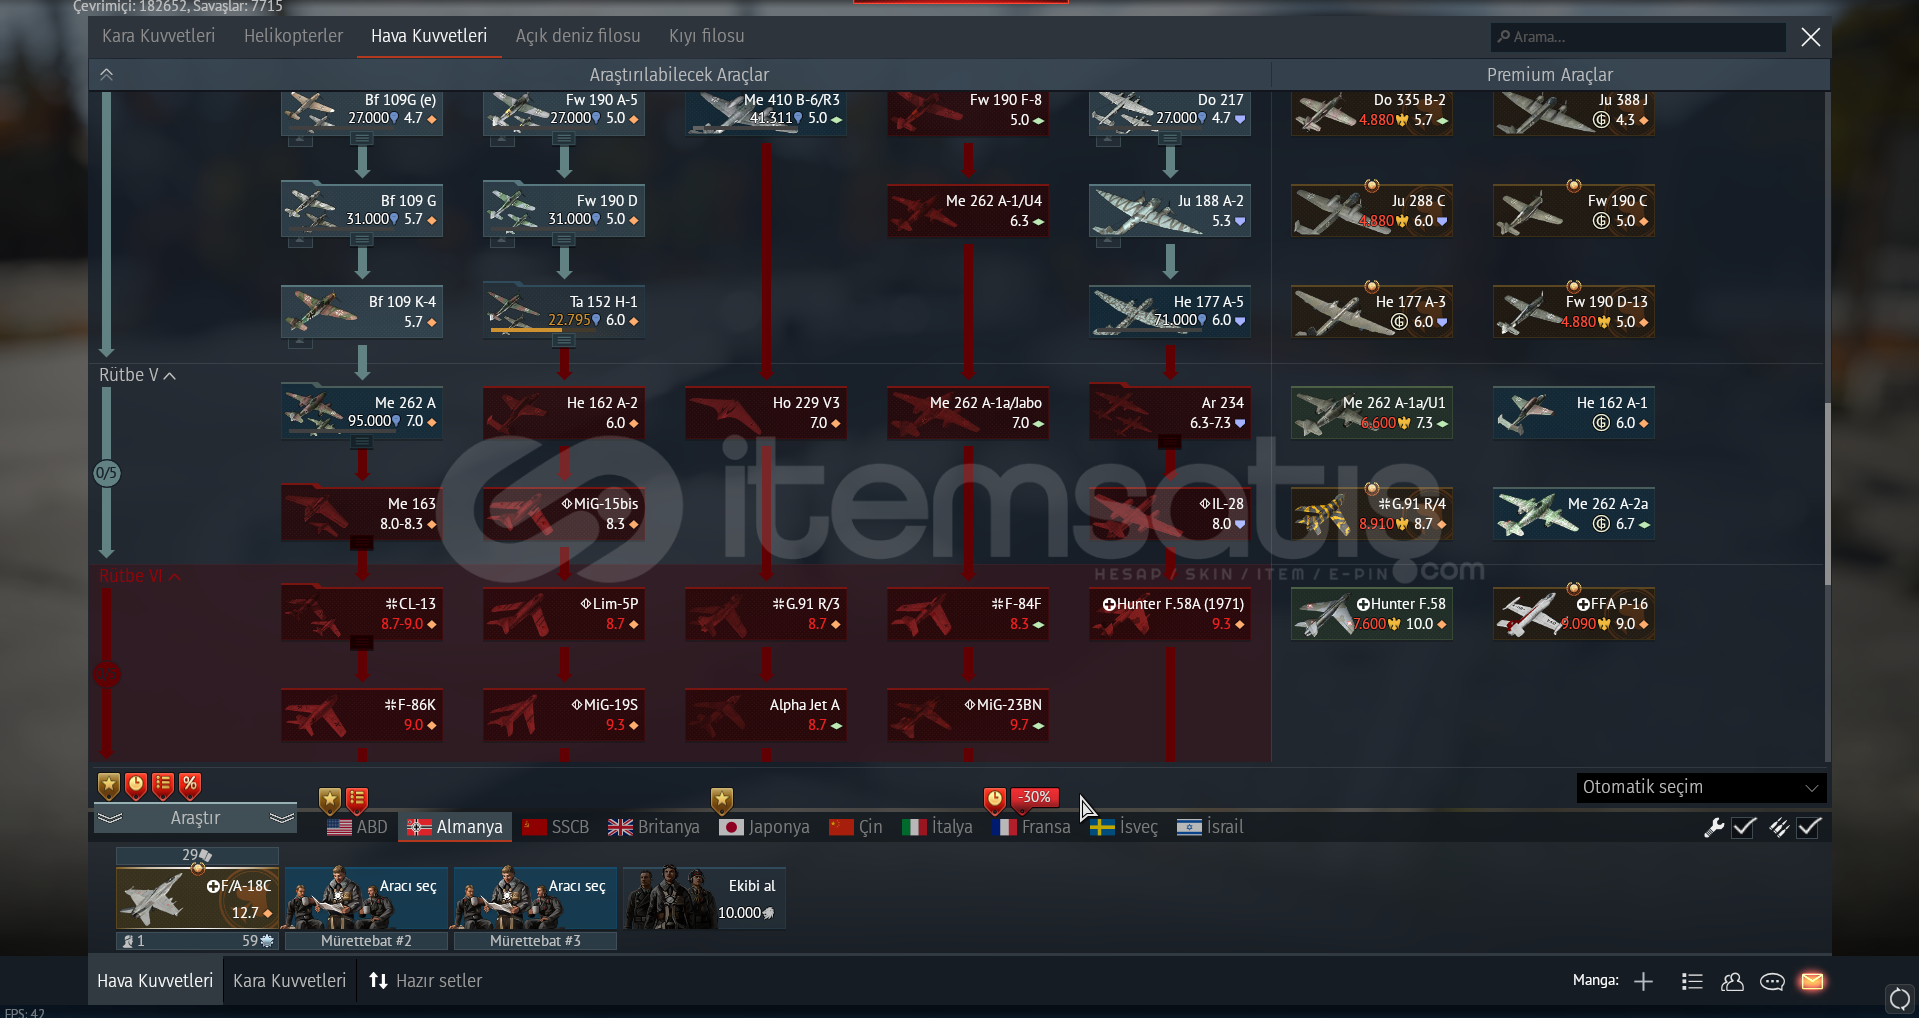Collapse the Rütbe V rank section

[x=137, y=375]
